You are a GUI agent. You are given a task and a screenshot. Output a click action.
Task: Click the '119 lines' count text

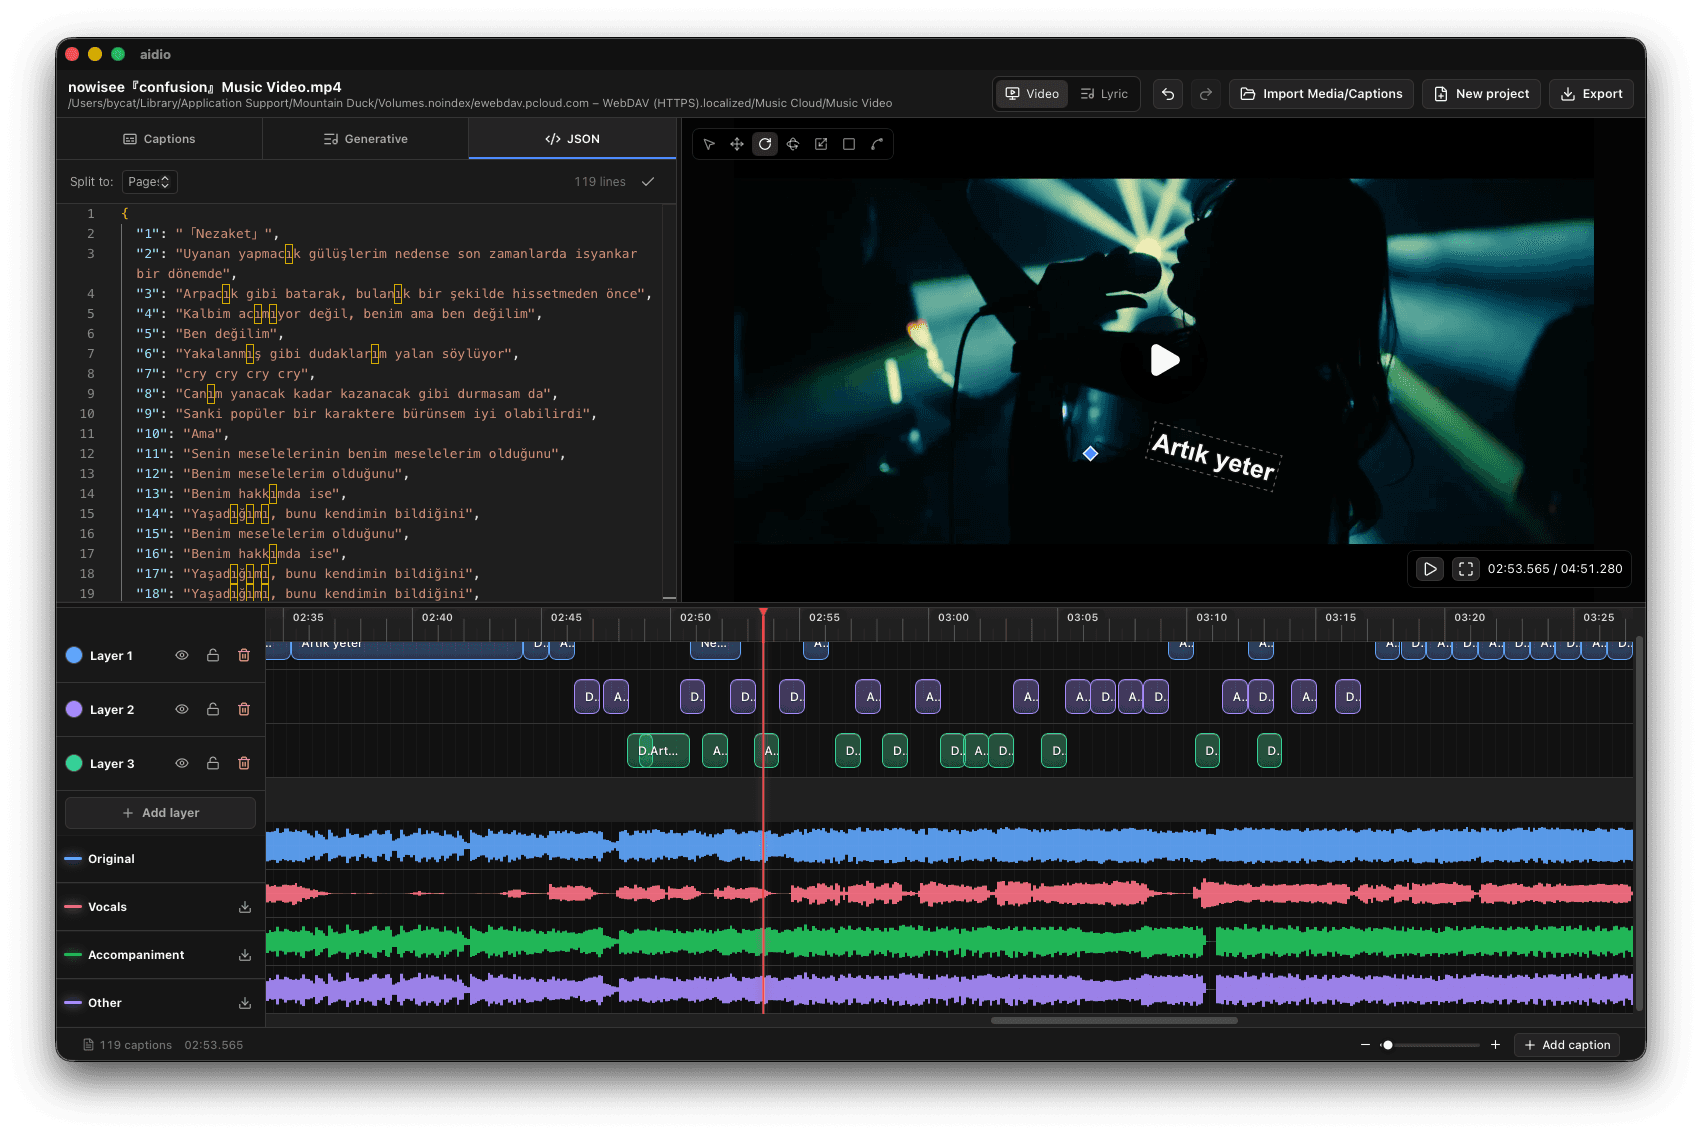[599, 182]
